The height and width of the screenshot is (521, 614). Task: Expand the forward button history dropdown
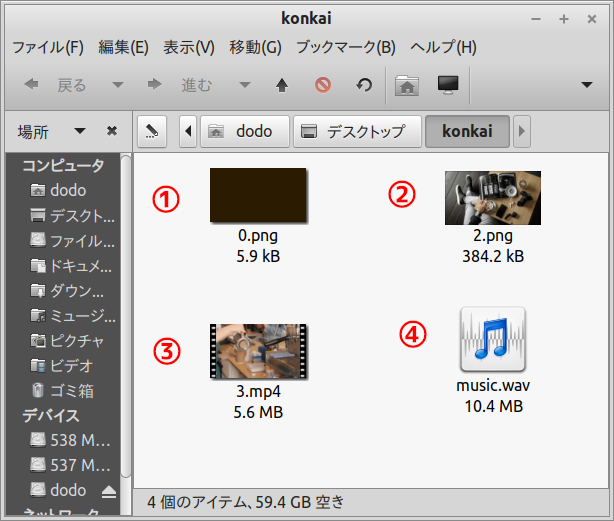click(x=243, y=86)
